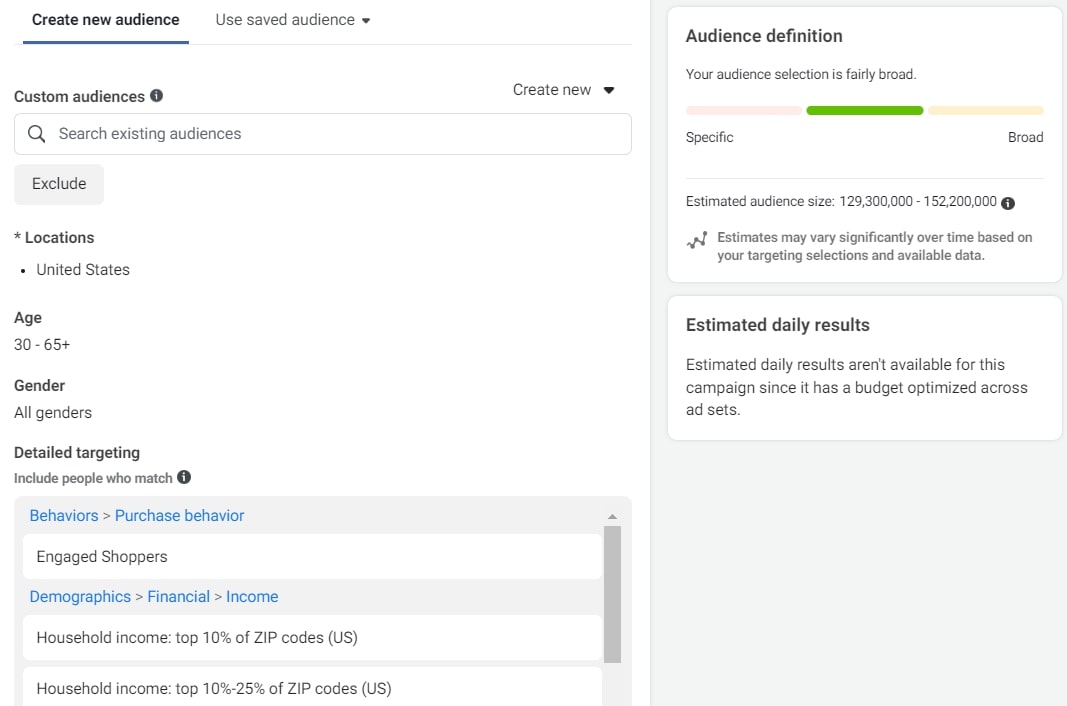Click the red Specific meter segment
This screenshot has width=1067, height=706.
click(744, 111)
